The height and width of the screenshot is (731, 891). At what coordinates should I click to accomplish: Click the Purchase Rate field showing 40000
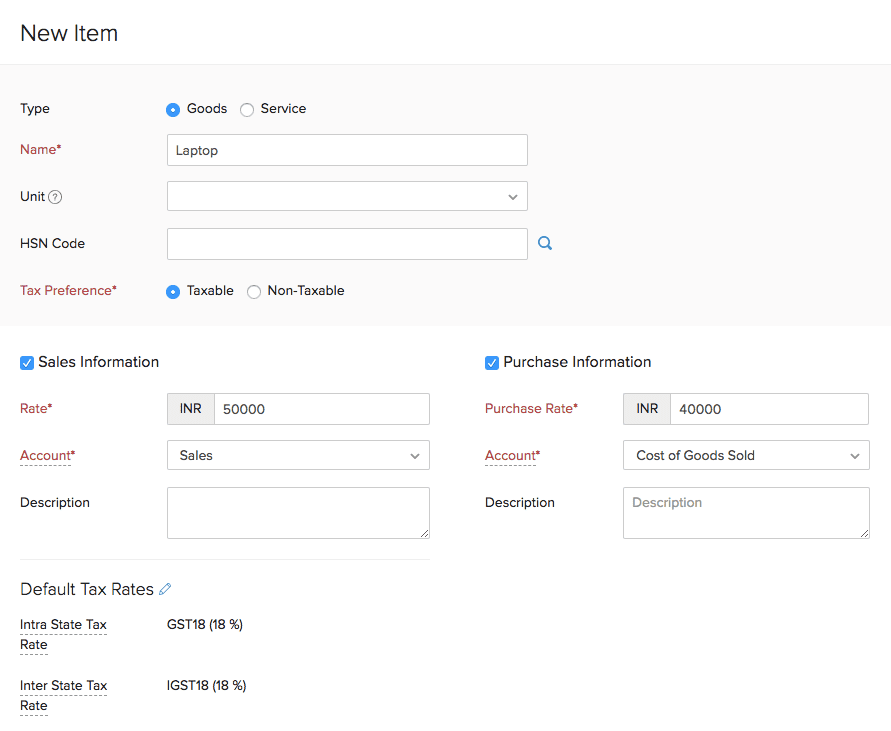[768, 409]
